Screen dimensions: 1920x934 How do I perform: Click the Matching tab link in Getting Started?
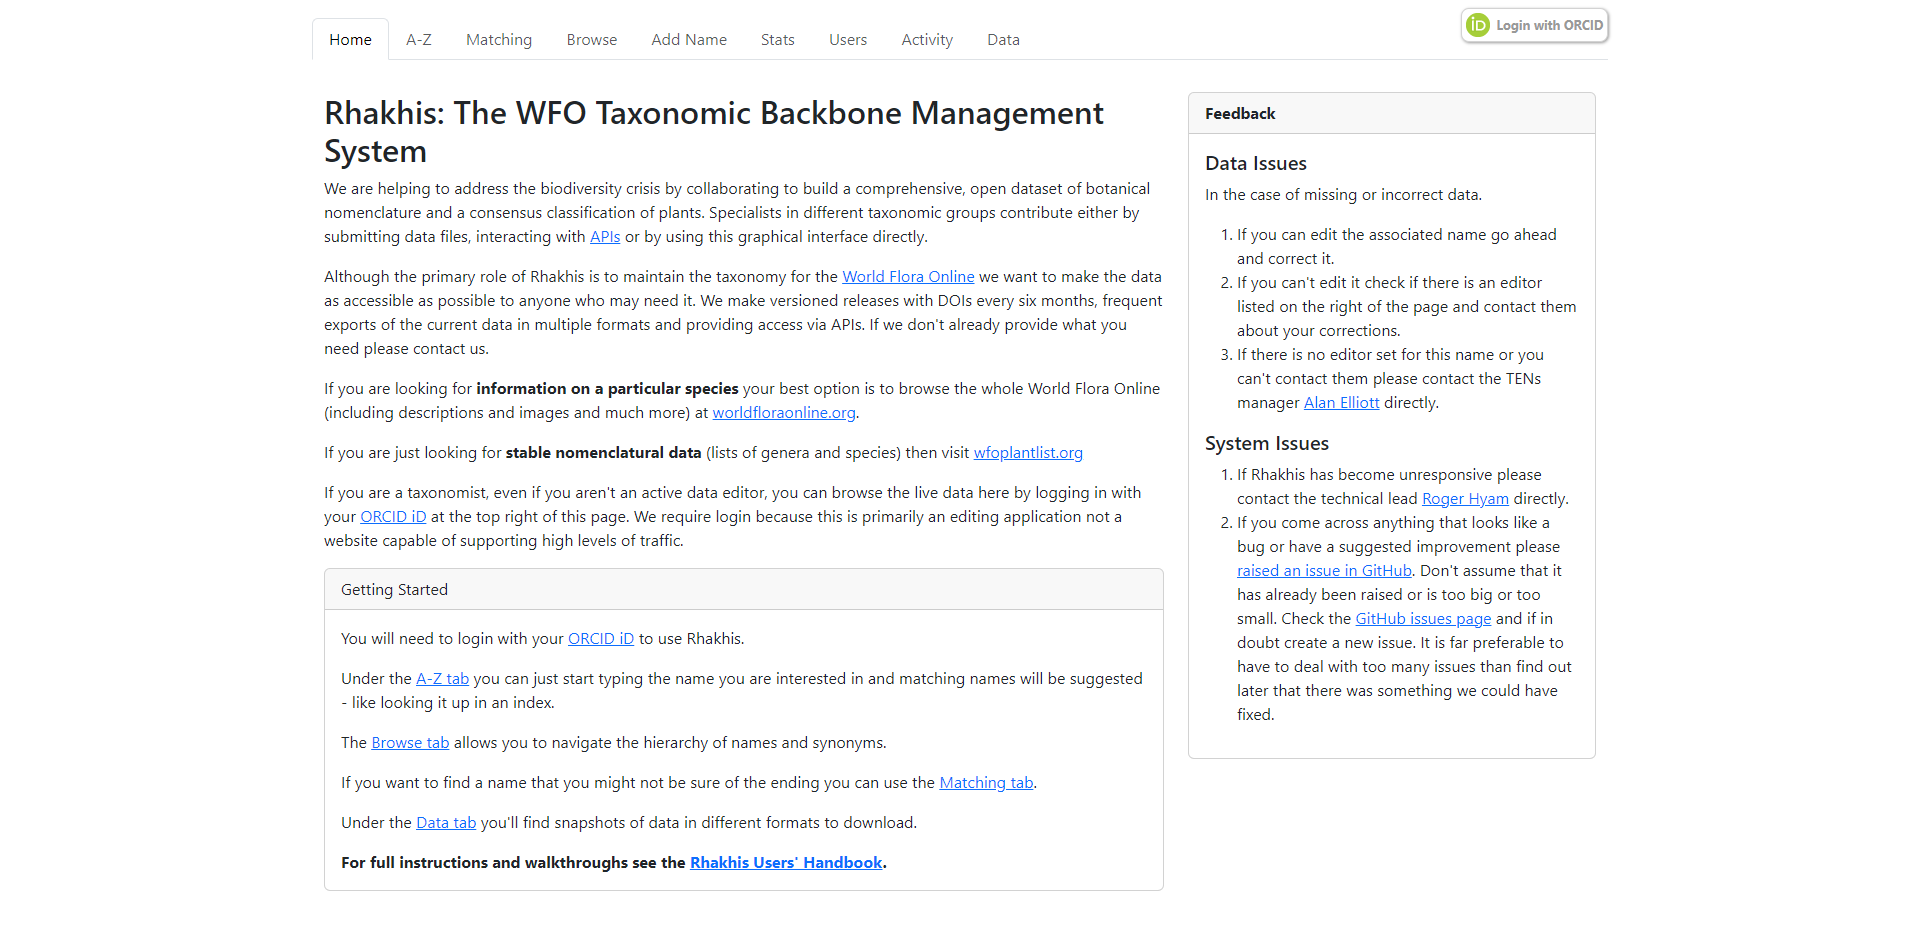[986, 783]
